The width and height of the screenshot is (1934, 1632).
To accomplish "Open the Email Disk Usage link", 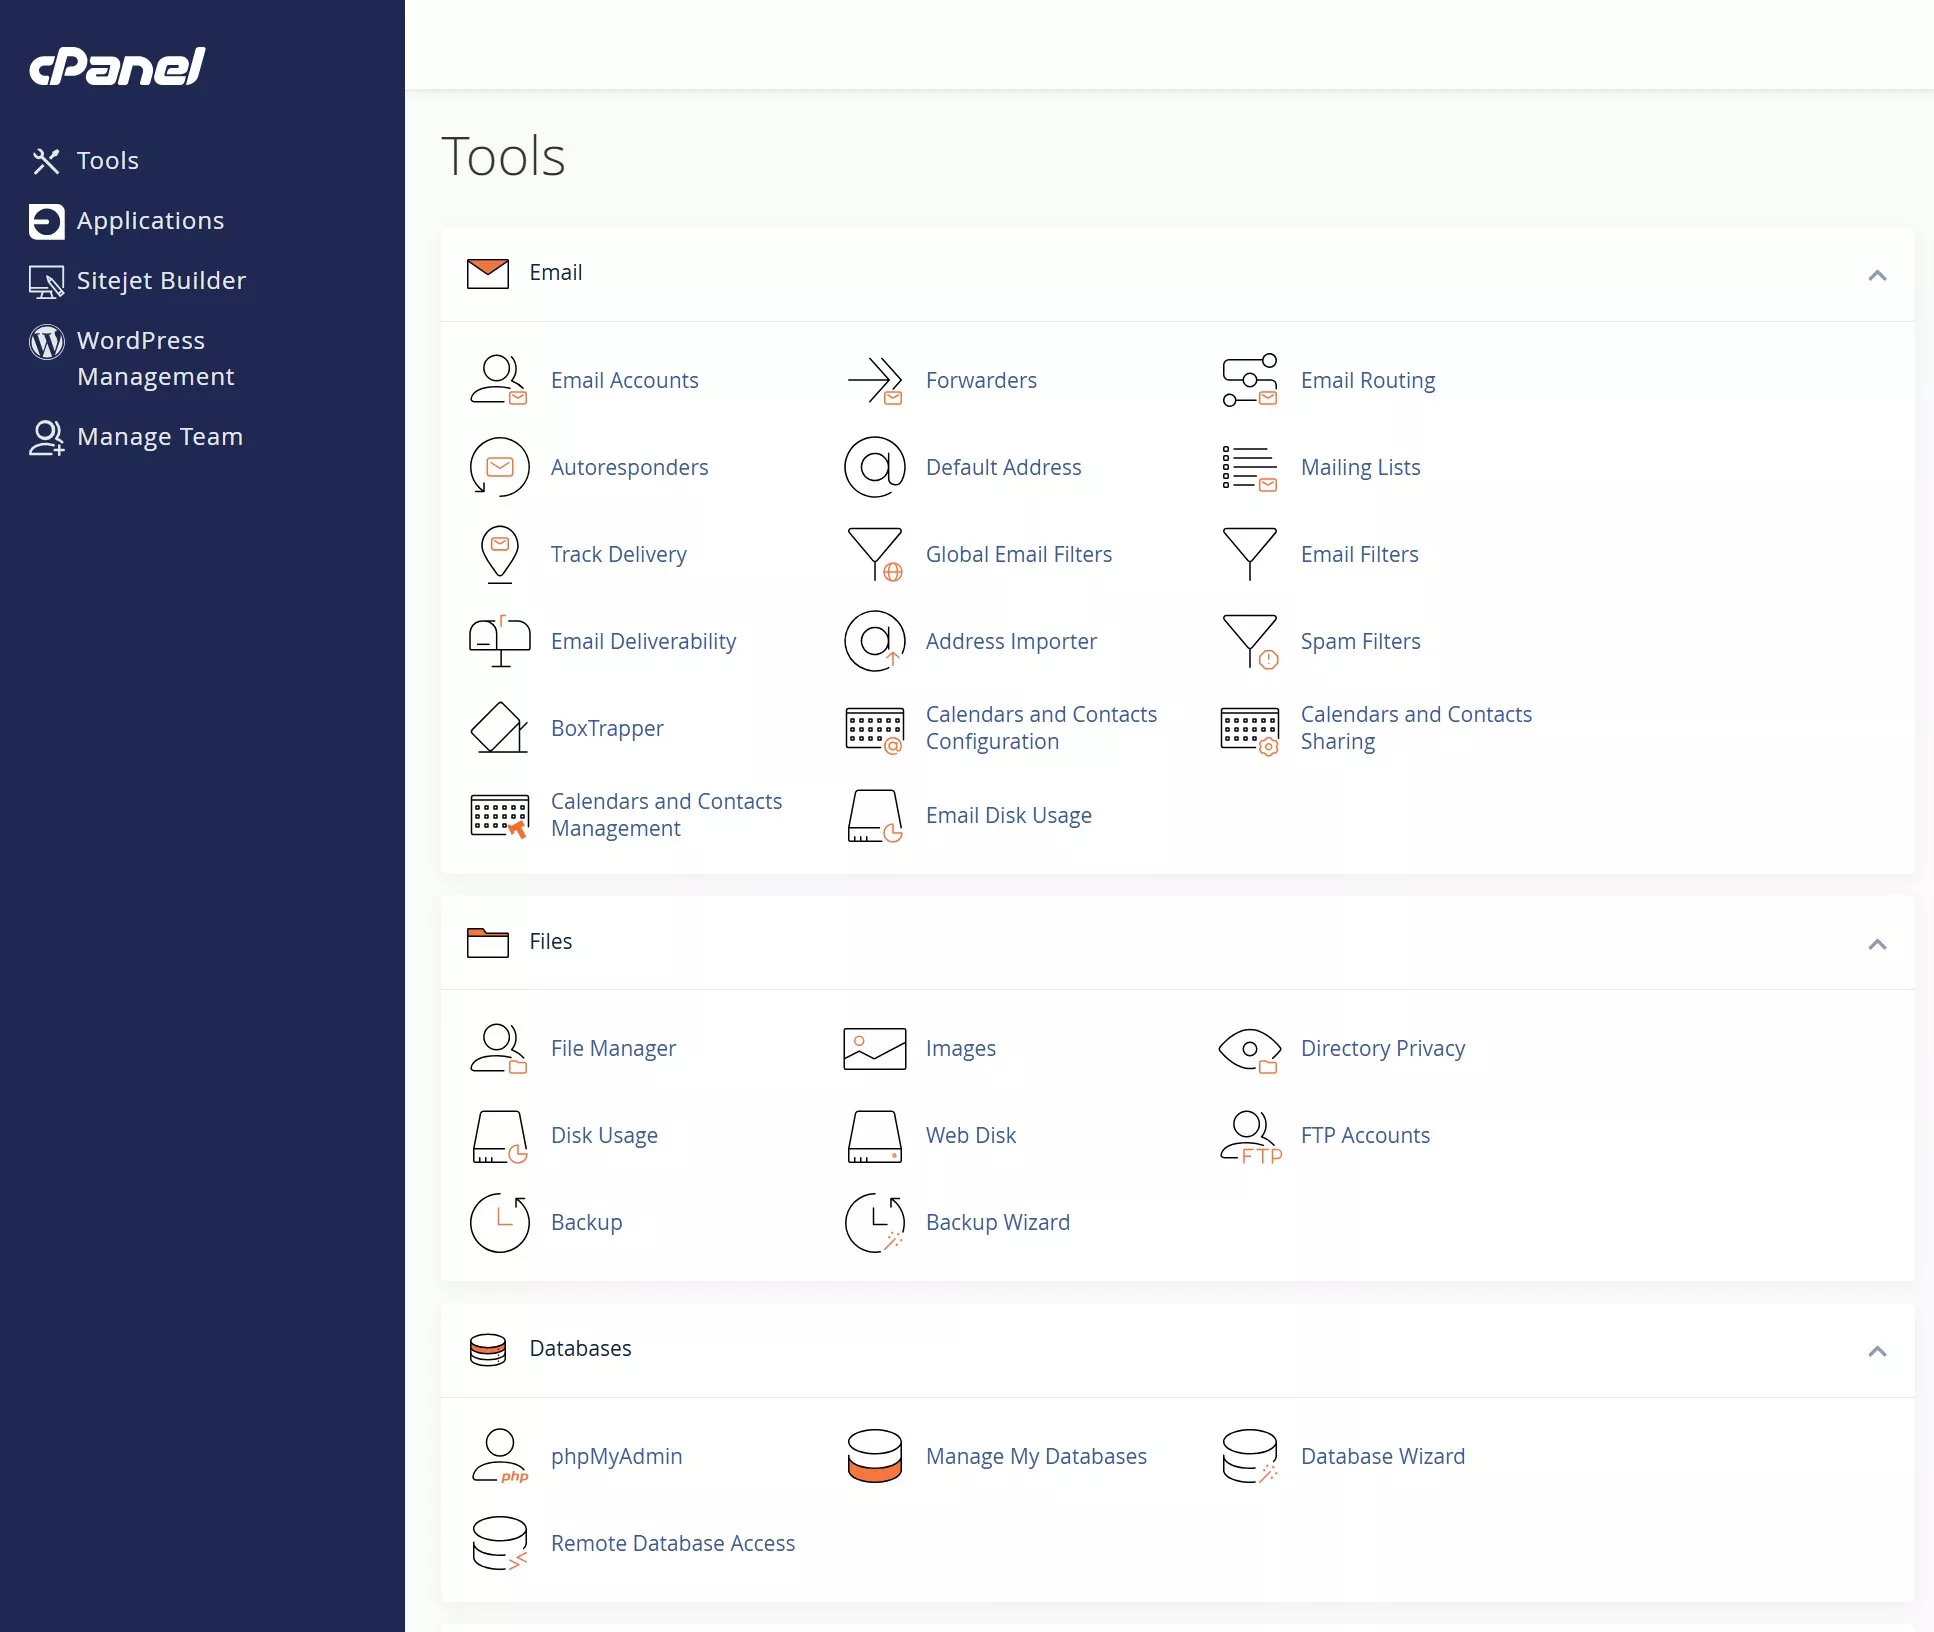I will [x=1008, y=815].
